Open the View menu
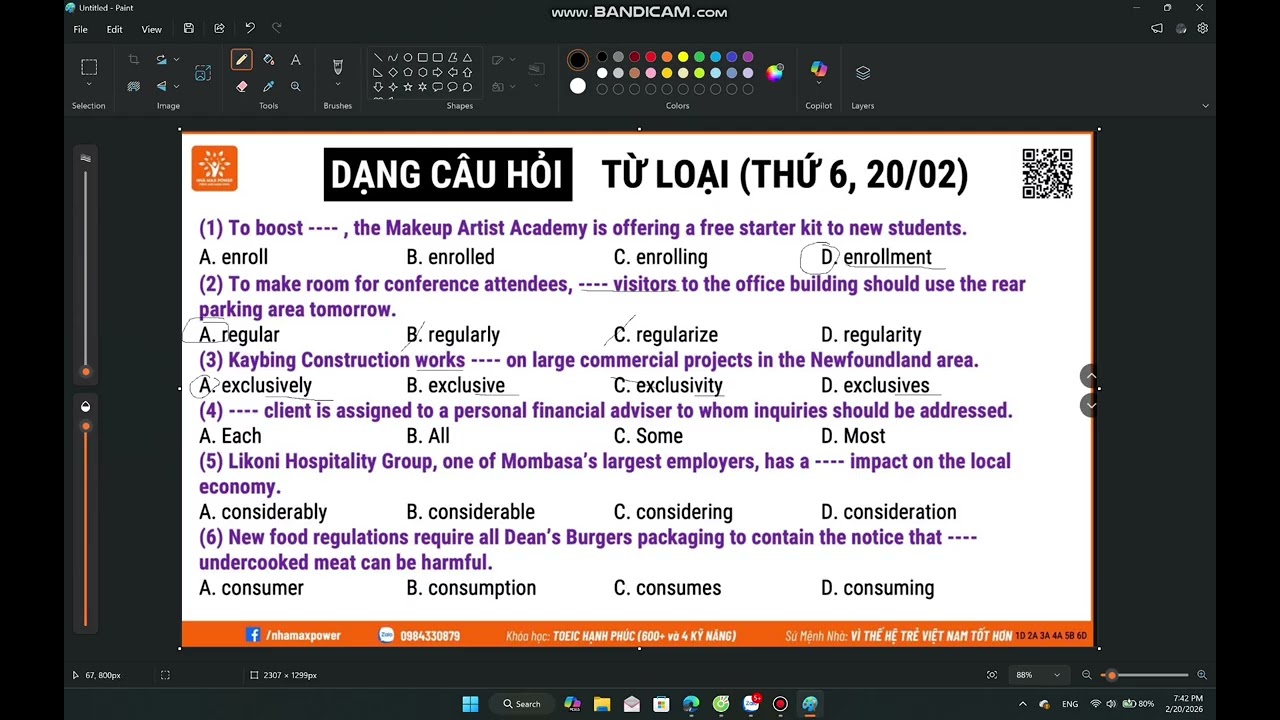1280x720 pixels. tap(151, 29)
